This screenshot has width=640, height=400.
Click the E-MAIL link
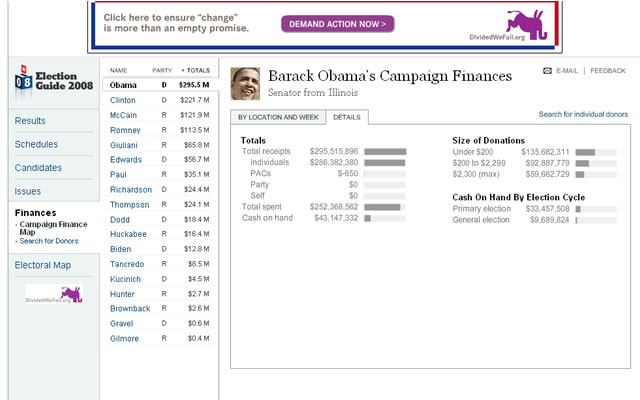point(567,71)
